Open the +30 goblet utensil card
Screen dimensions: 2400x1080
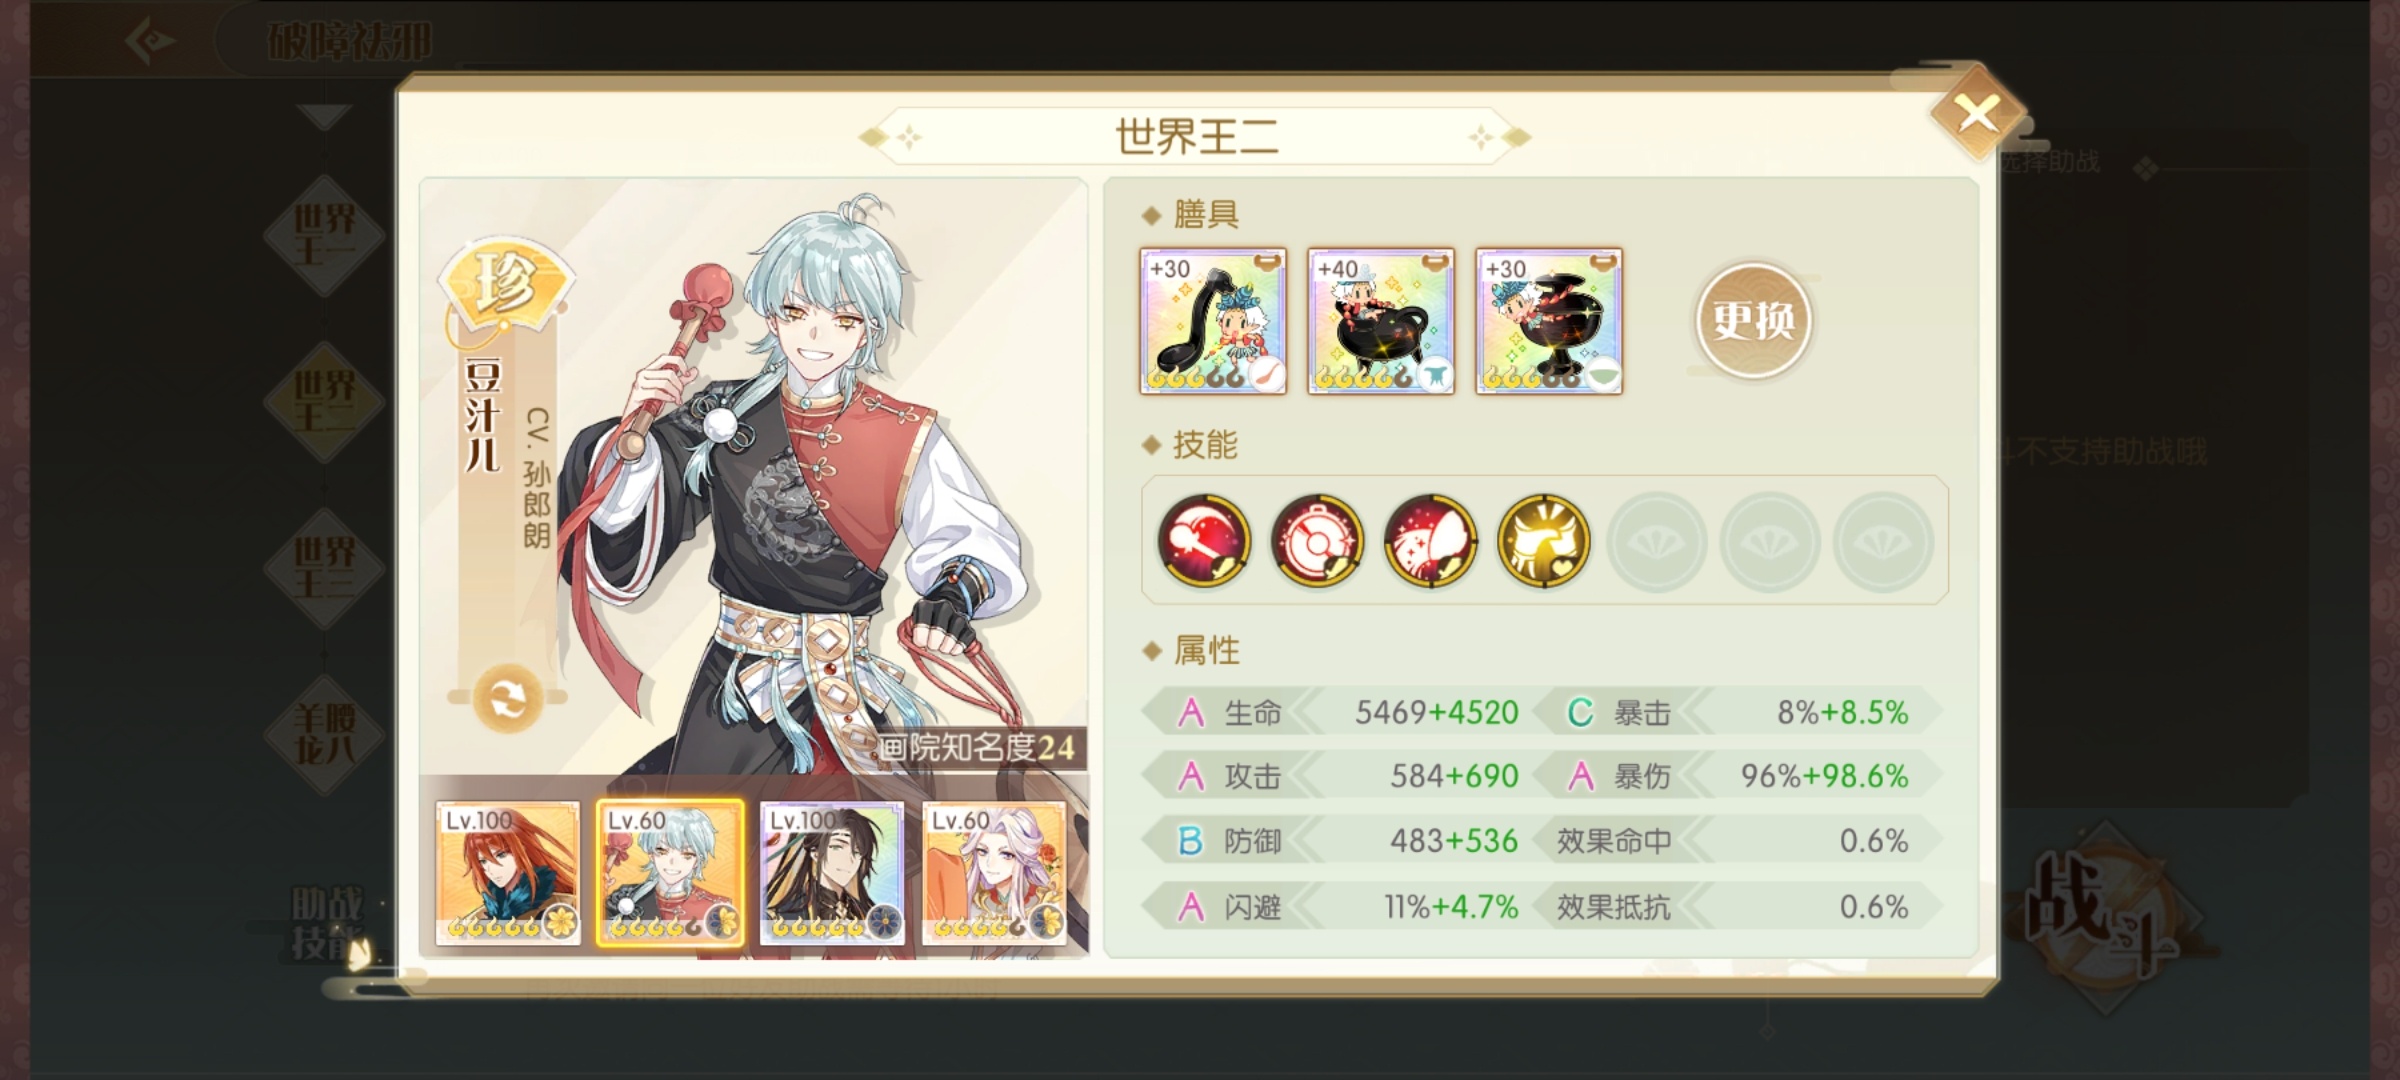pyautogui.click(x=1549, y=321)
